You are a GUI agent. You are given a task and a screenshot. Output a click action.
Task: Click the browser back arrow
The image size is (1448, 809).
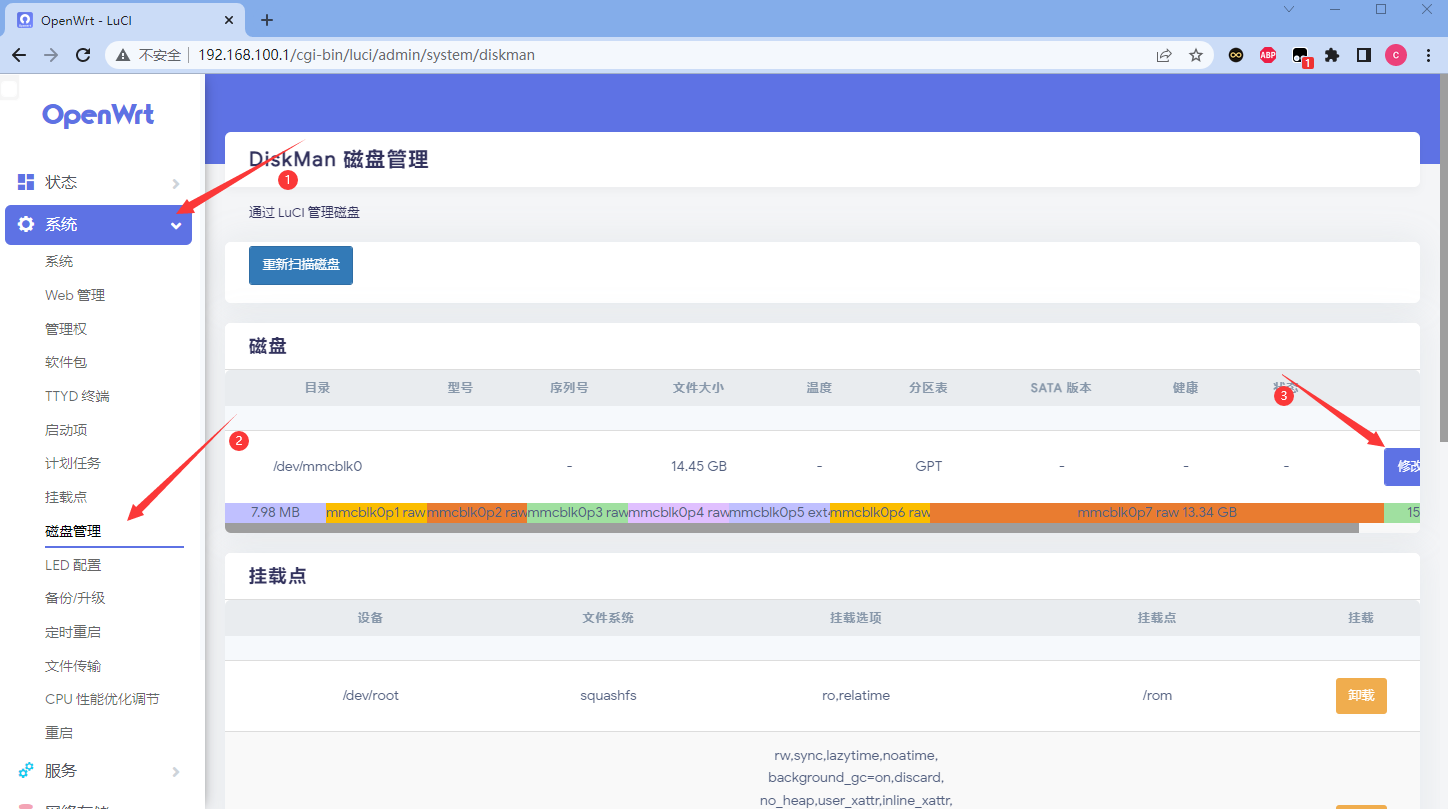point(19,55)
